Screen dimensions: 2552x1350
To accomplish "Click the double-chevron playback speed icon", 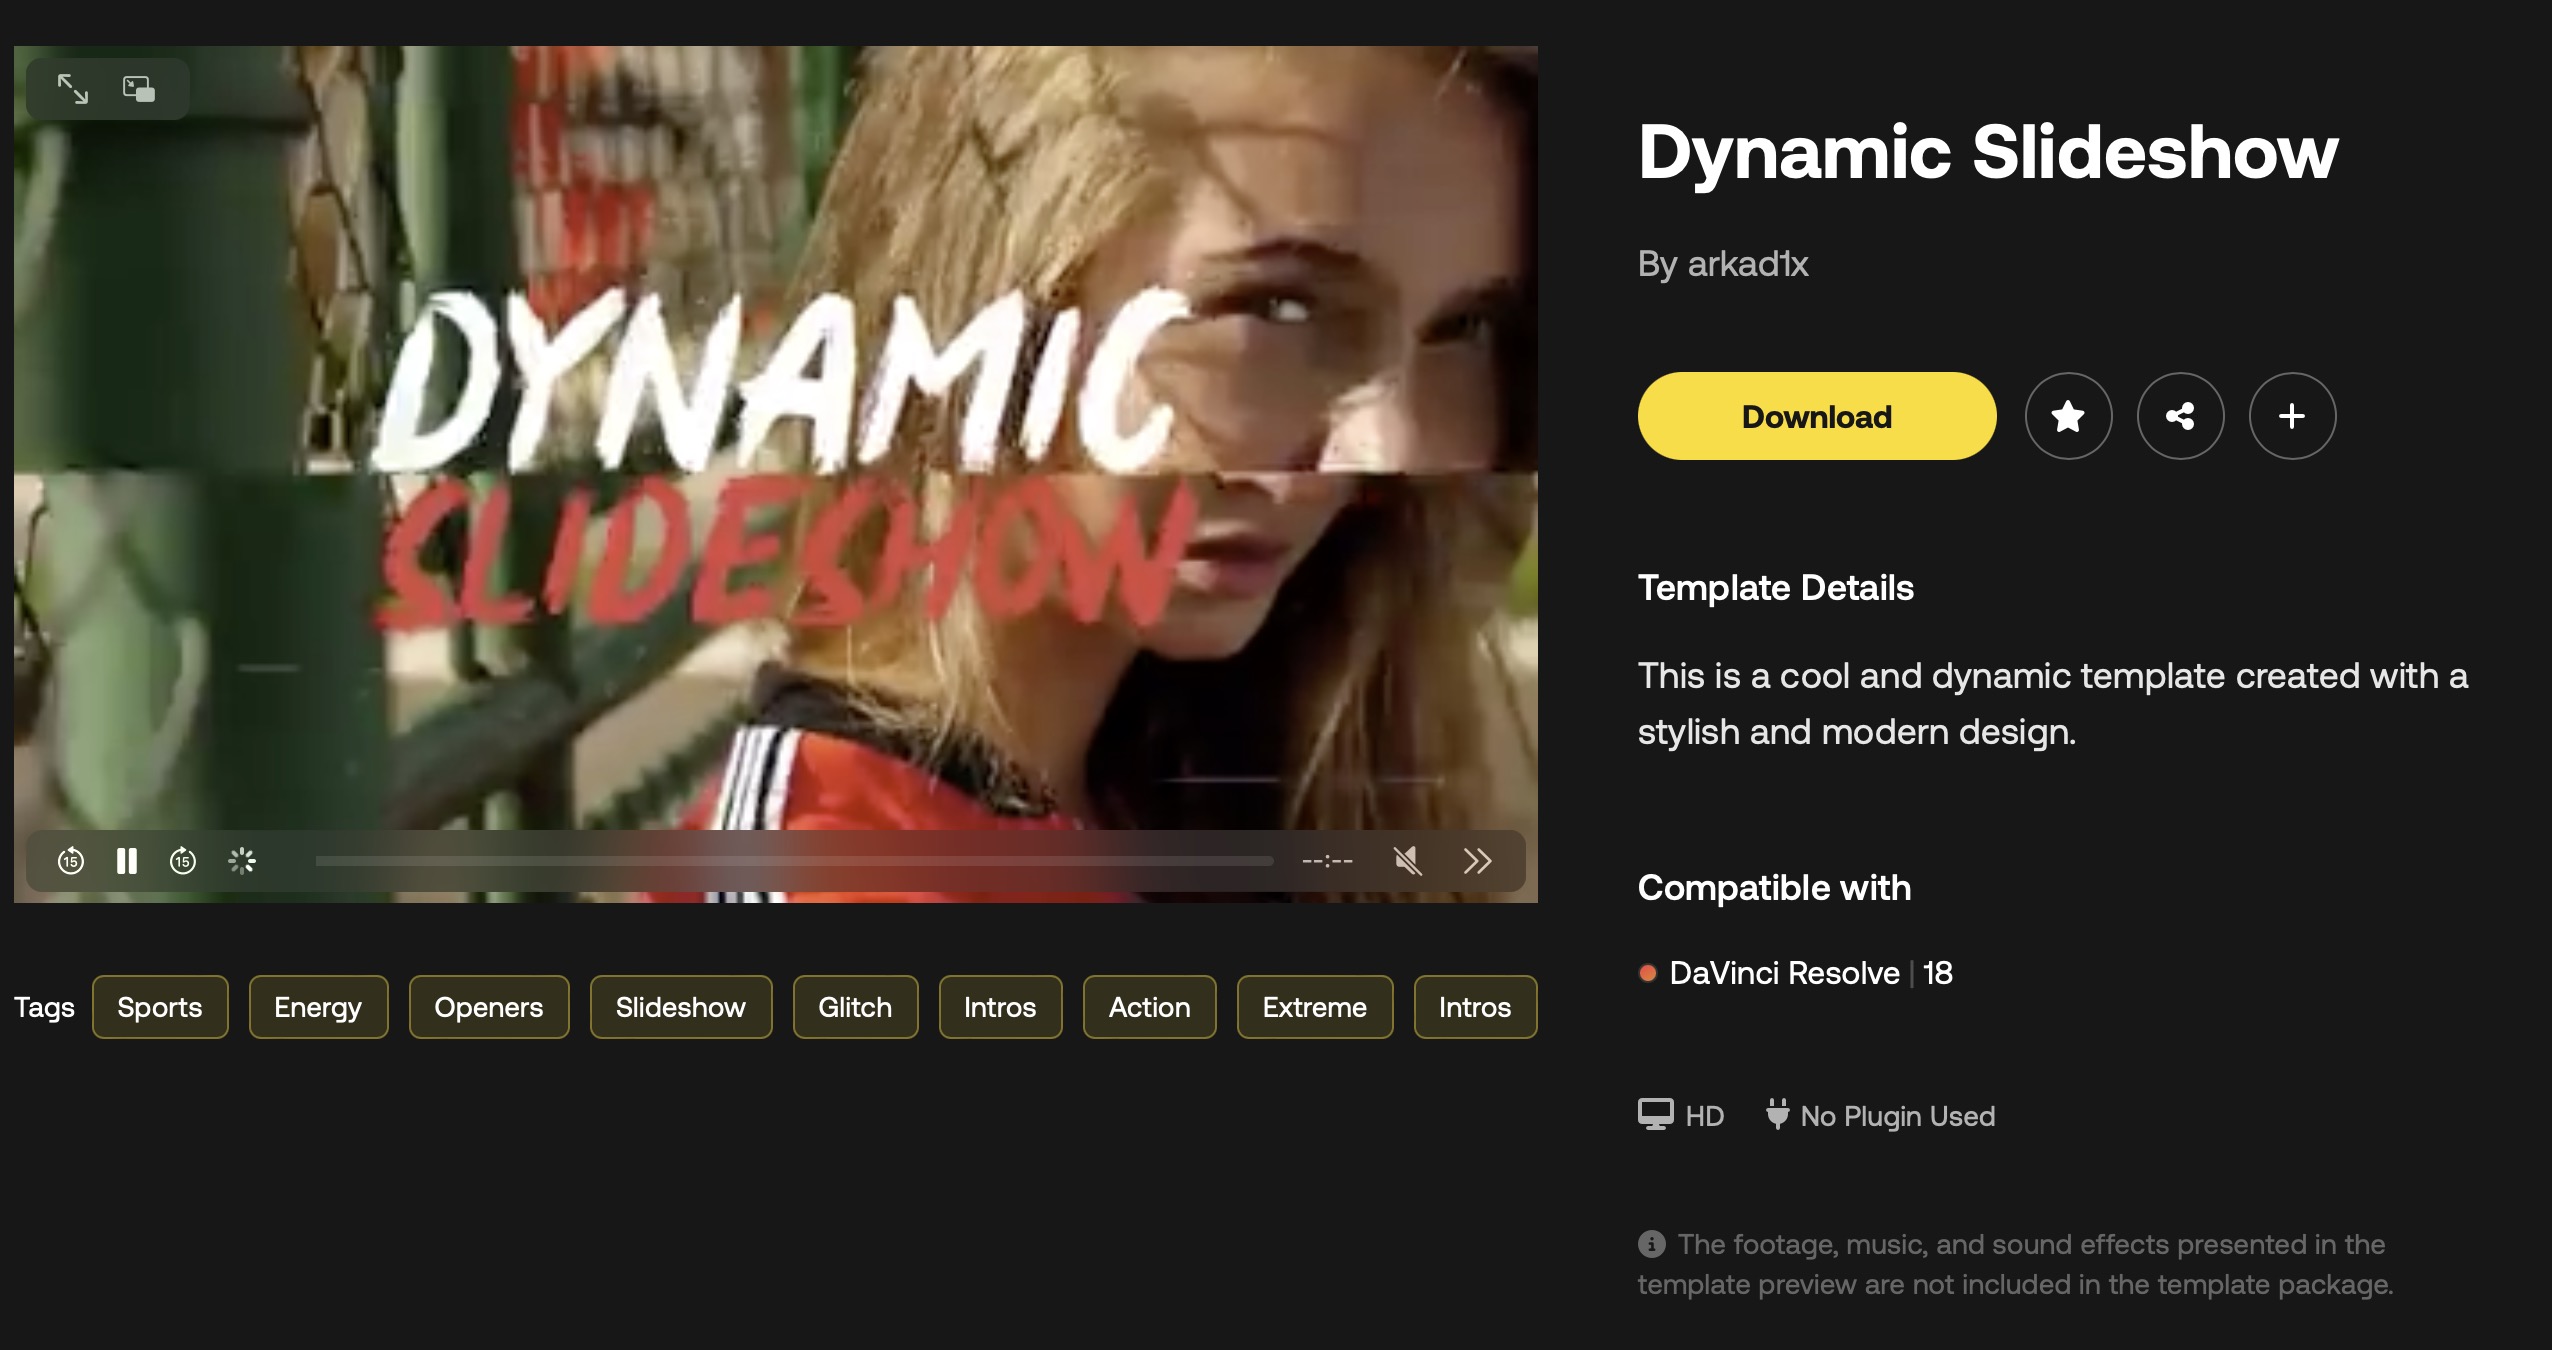I will pyautogui.click(x=1477, y=861).
